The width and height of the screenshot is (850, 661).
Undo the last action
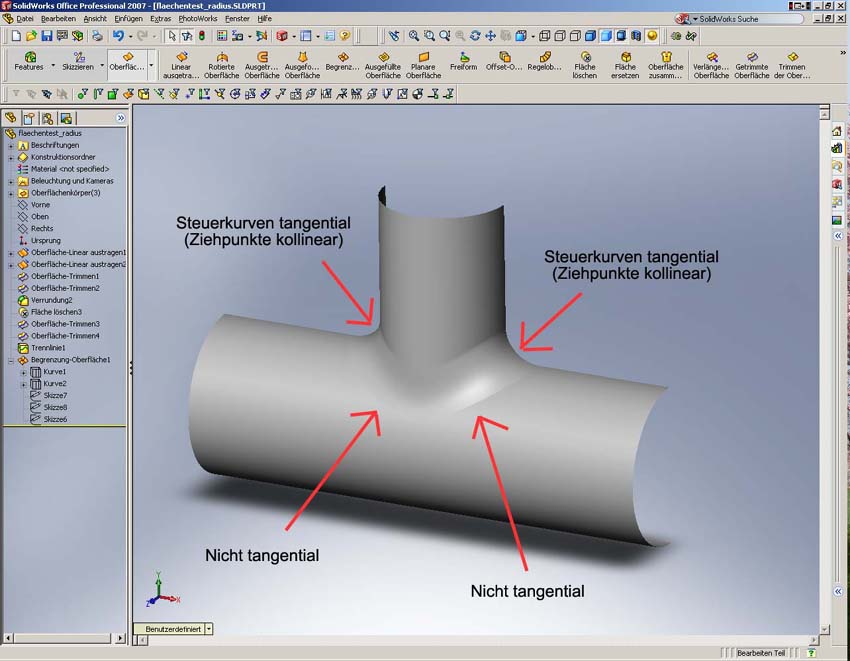pos(118,36)
